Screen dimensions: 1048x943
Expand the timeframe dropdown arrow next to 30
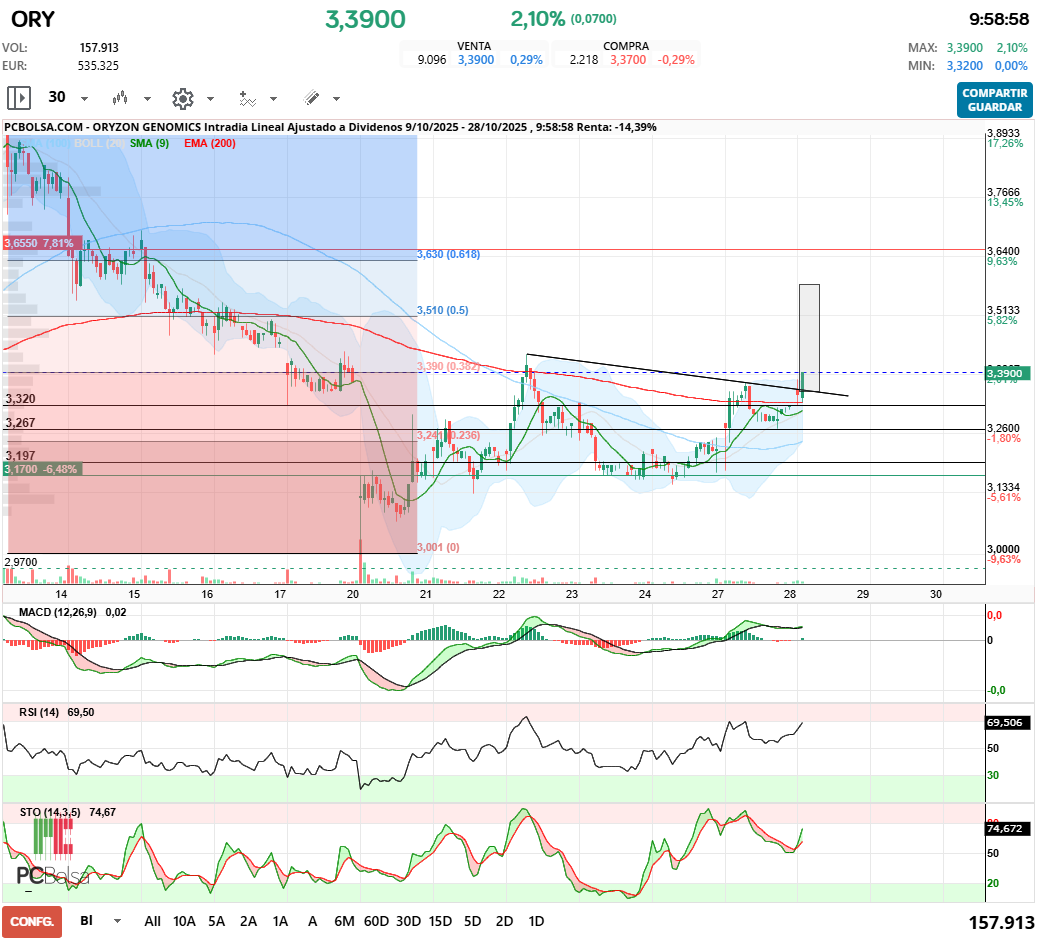tap(84, 99)
